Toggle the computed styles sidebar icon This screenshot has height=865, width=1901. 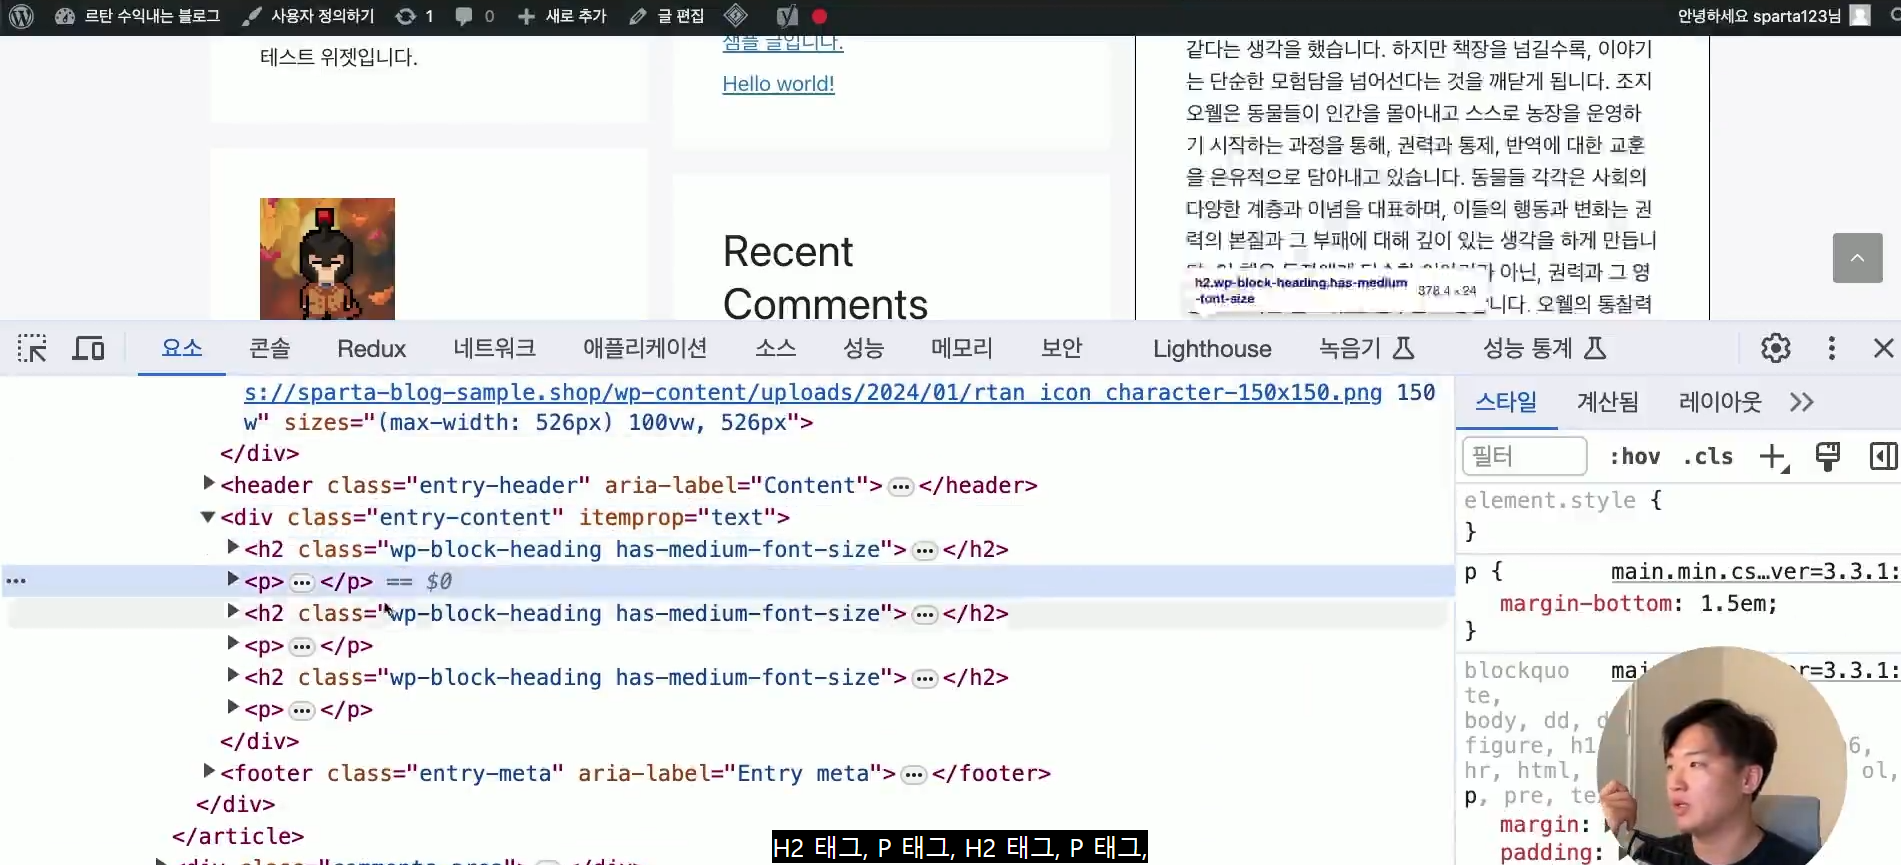coord(1883,457)
